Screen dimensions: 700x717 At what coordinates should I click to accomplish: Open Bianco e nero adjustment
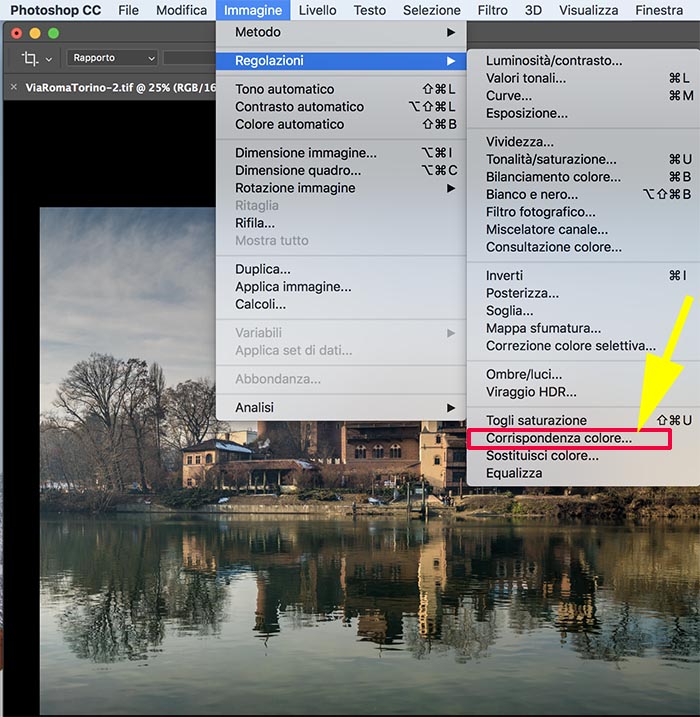583,194
